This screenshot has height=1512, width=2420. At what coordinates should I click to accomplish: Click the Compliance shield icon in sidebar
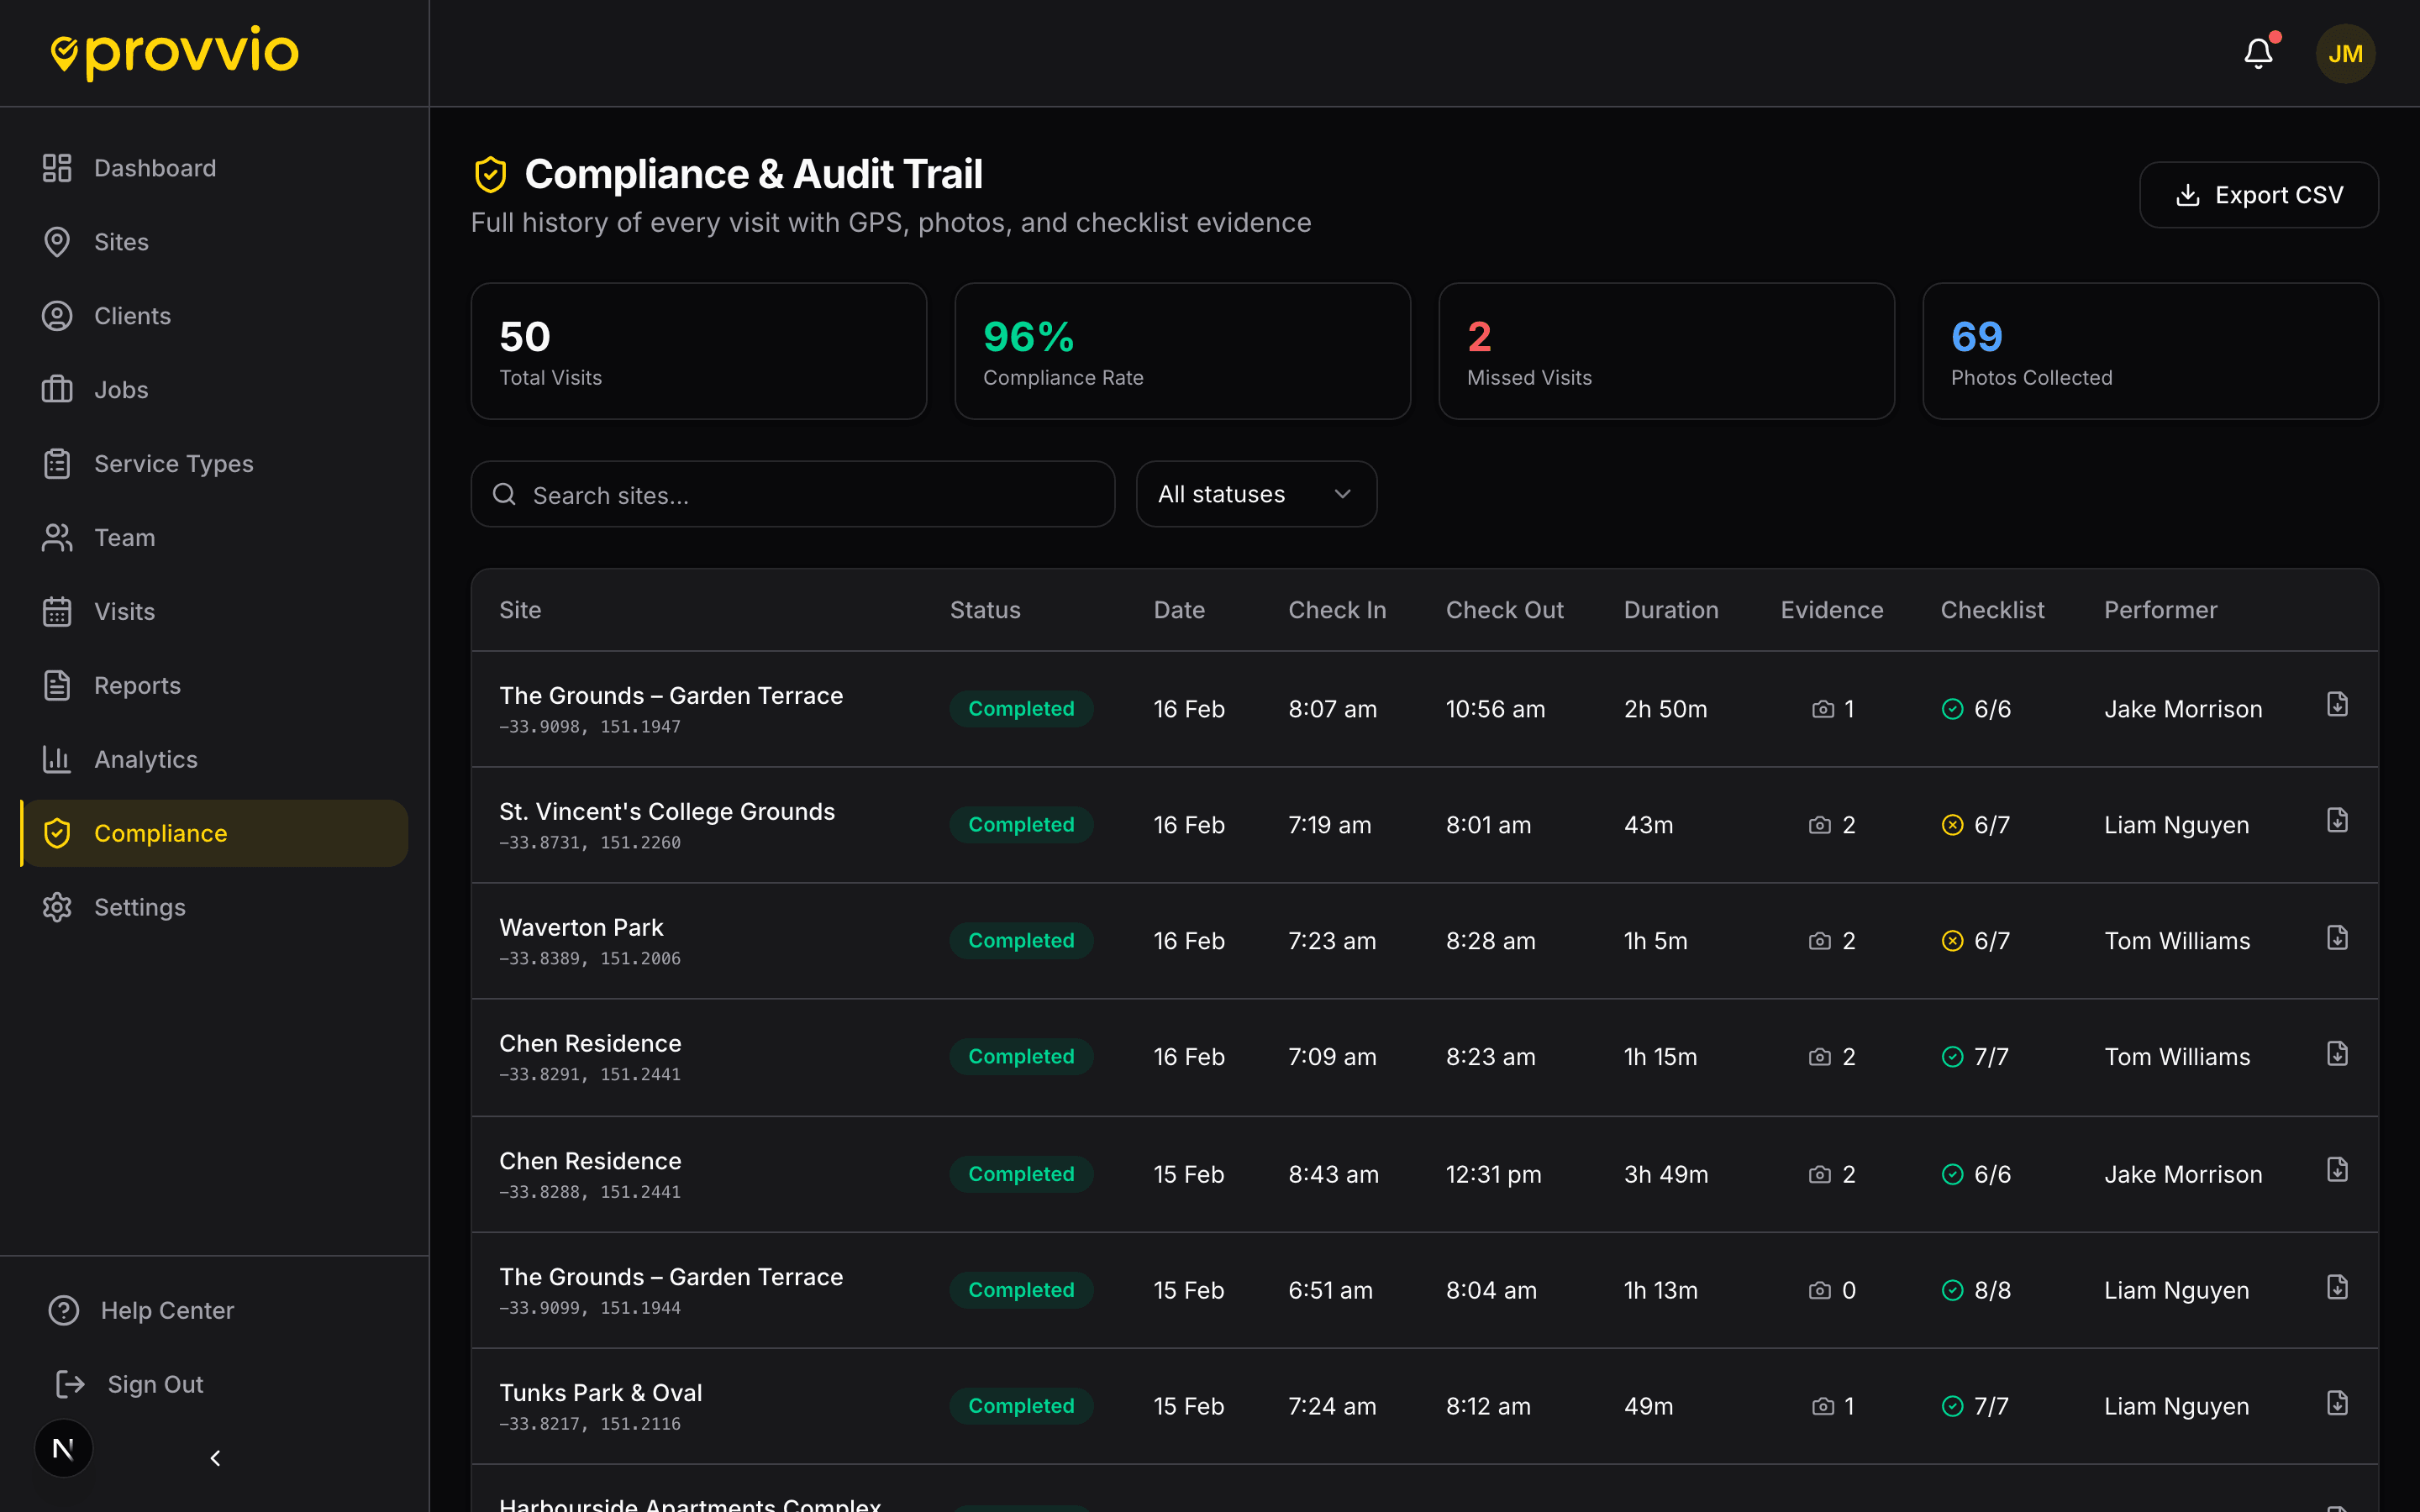click(57, 832)
